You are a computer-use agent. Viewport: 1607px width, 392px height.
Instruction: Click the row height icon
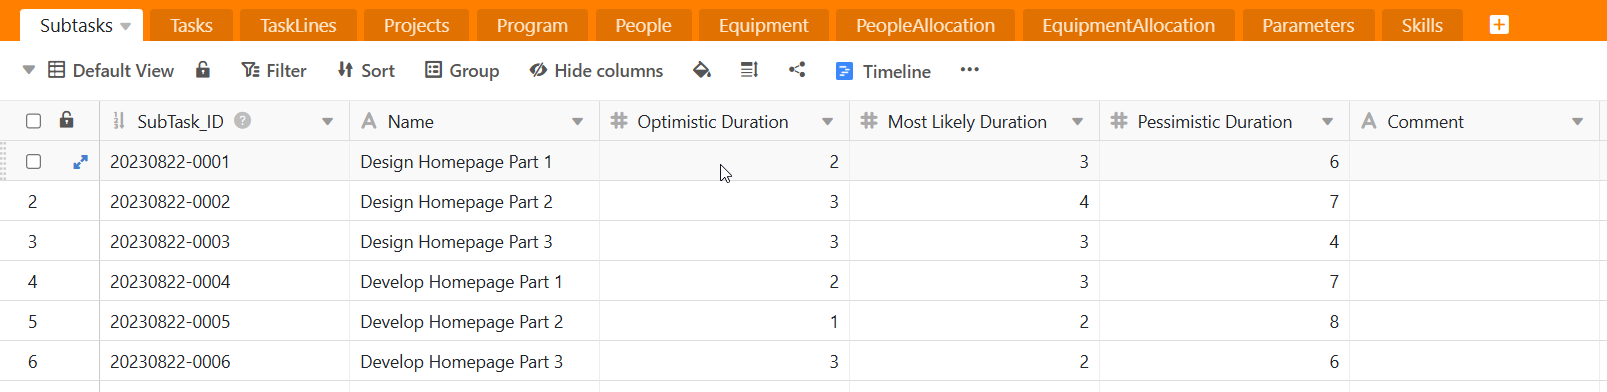pos(749,70)
